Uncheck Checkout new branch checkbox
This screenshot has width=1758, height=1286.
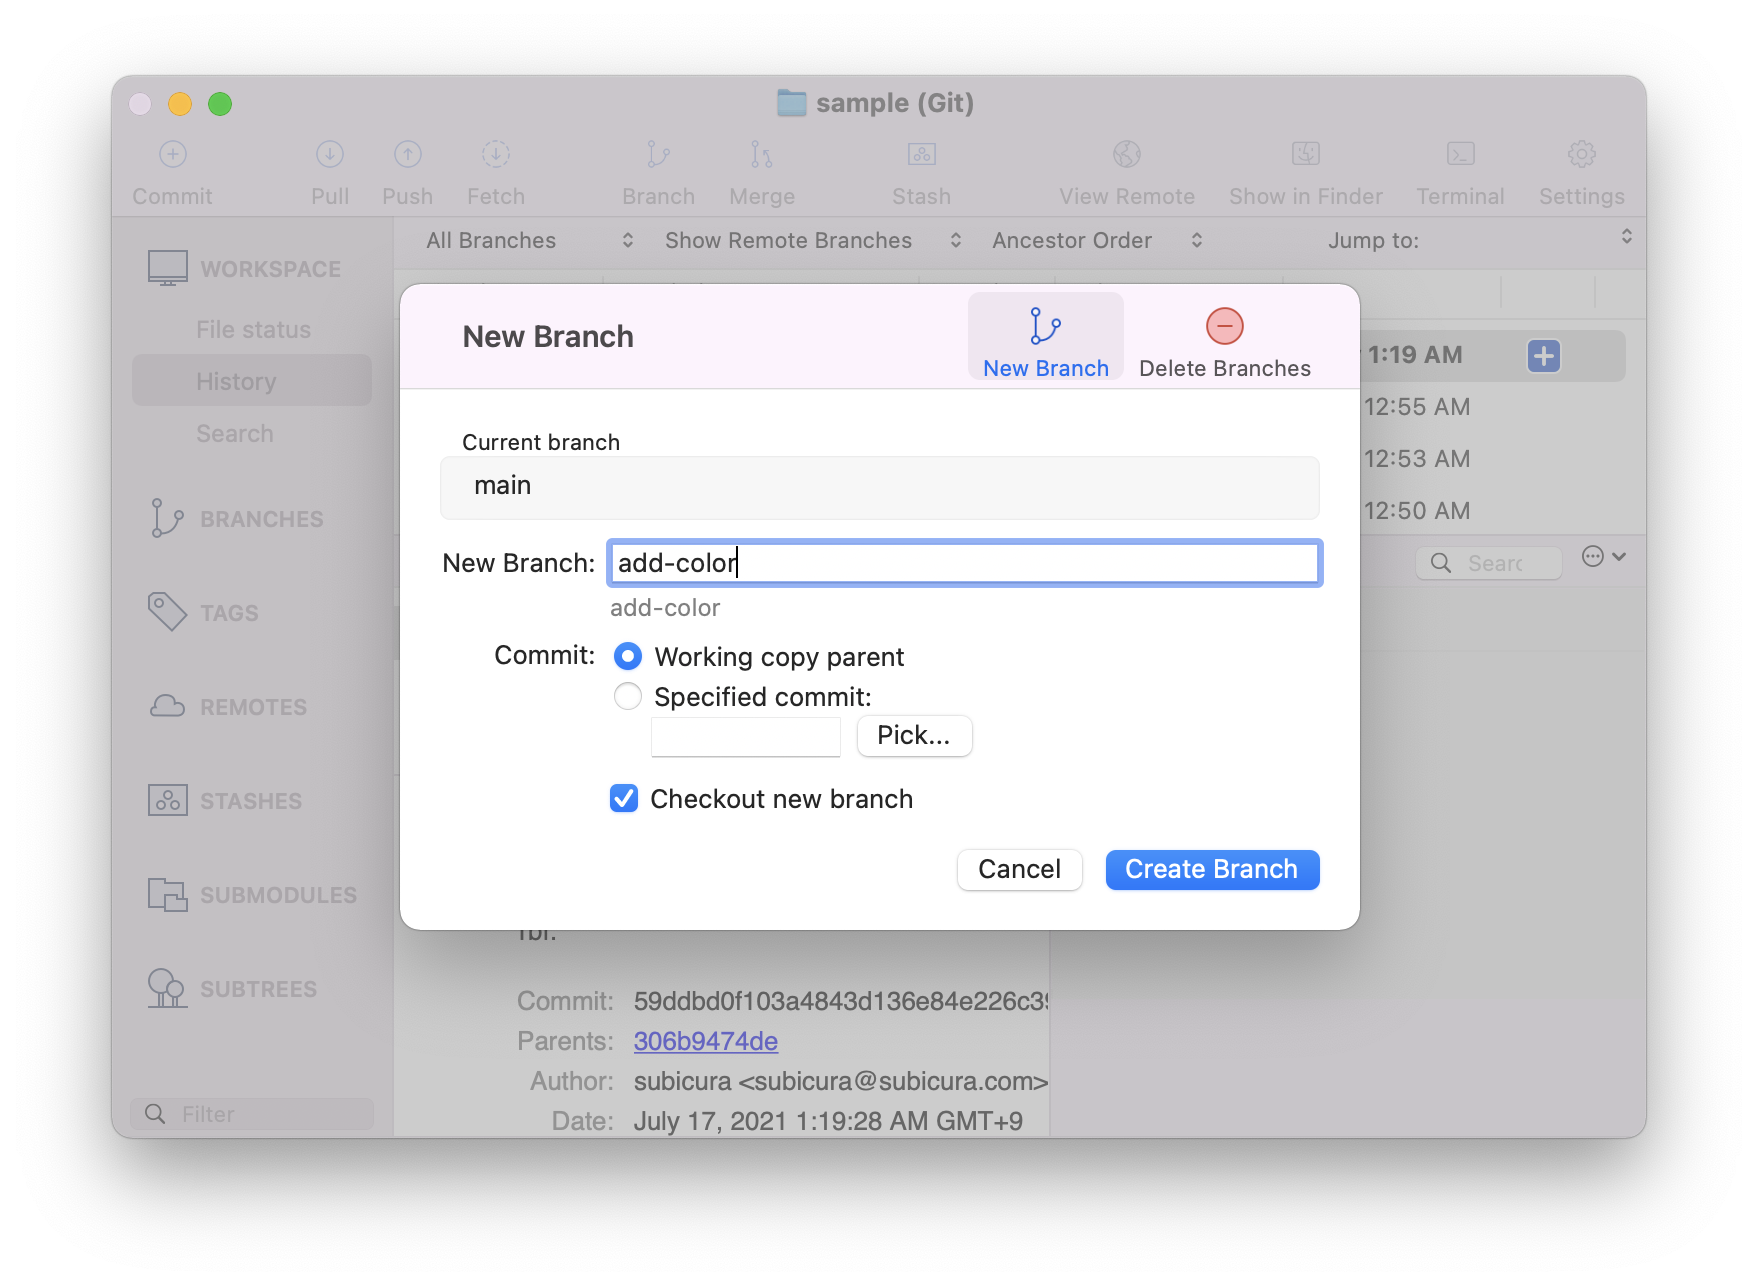click(x=624, y=798)
